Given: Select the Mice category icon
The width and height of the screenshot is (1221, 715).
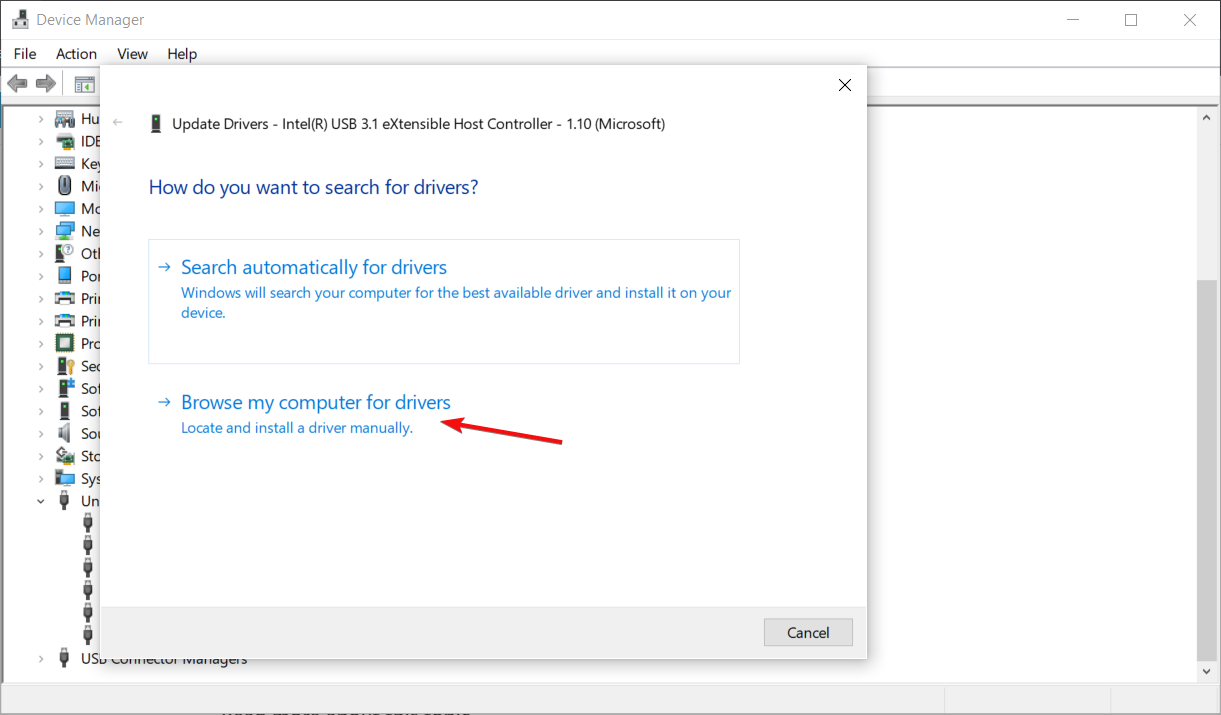Looking at the screenshot, I should 65,186.
